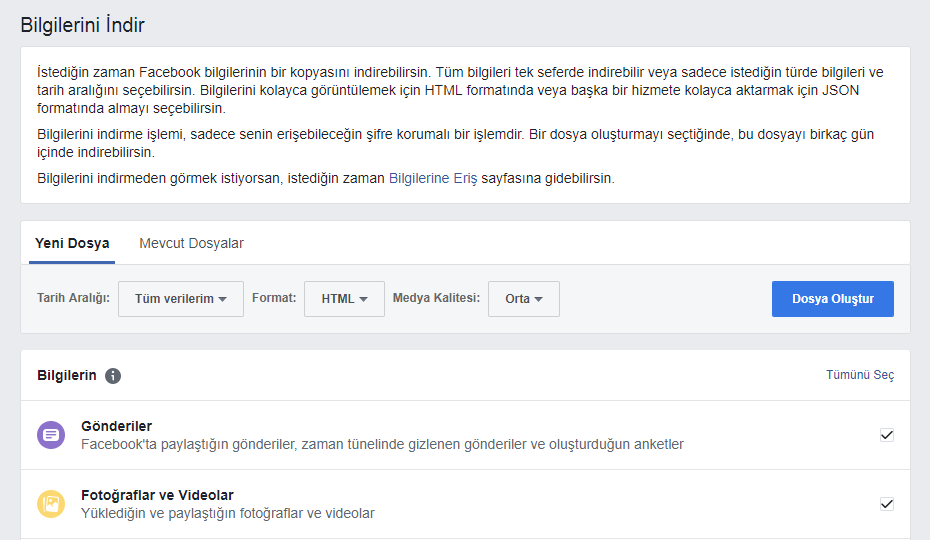Click the Gönderiler description text about anketler
930x540 pixels.
click(x=383, y=444)
